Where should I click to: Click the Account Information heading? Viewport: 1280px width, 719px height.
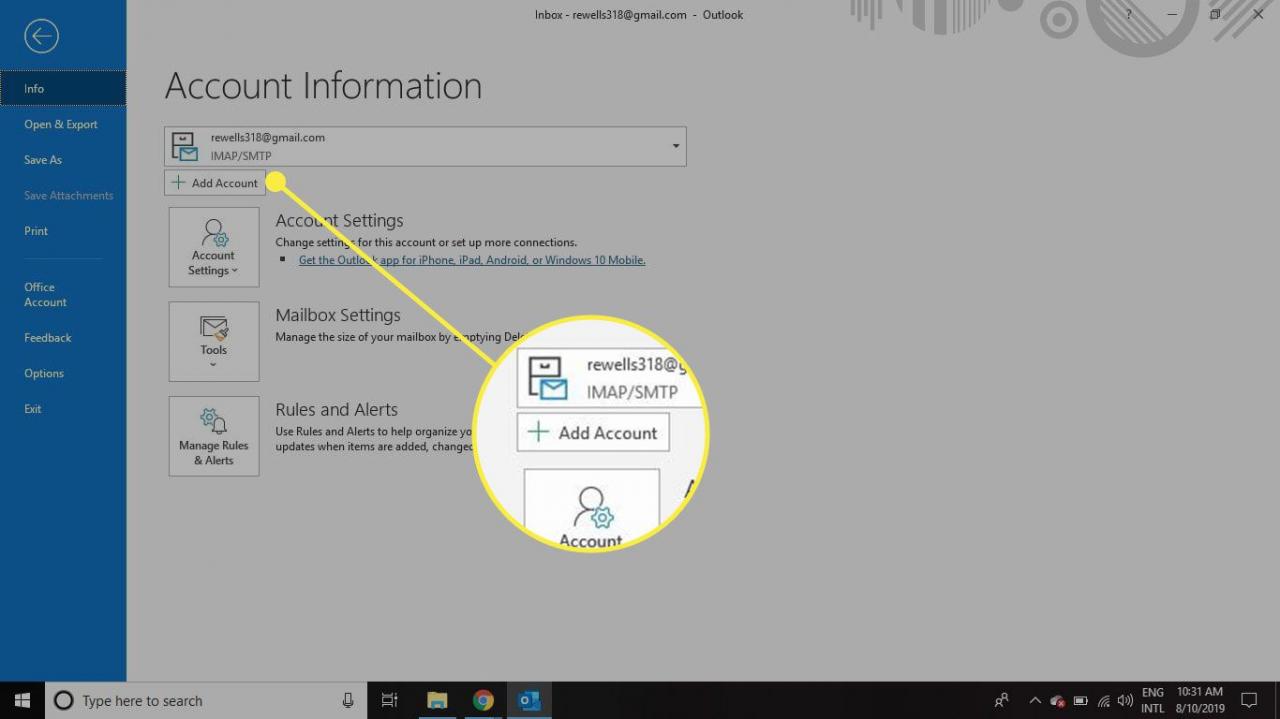(x=323, y=86)
